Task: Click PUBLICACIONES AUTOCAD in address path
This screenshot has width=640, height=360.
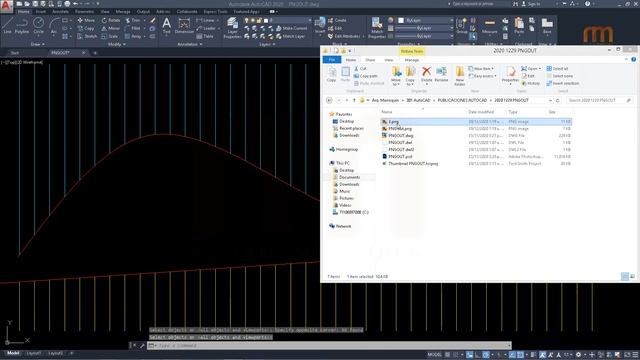Action: [462, 100]
